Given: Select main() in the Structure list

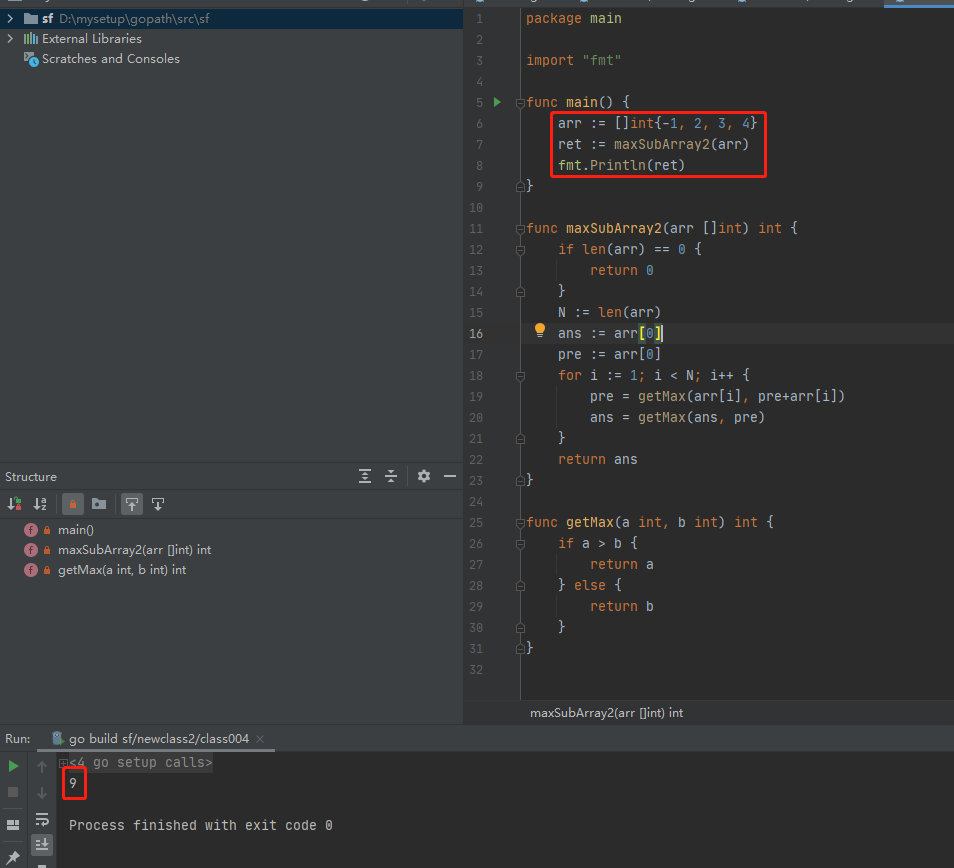Looking at the screenshot, I should click(x=75, y=530).
